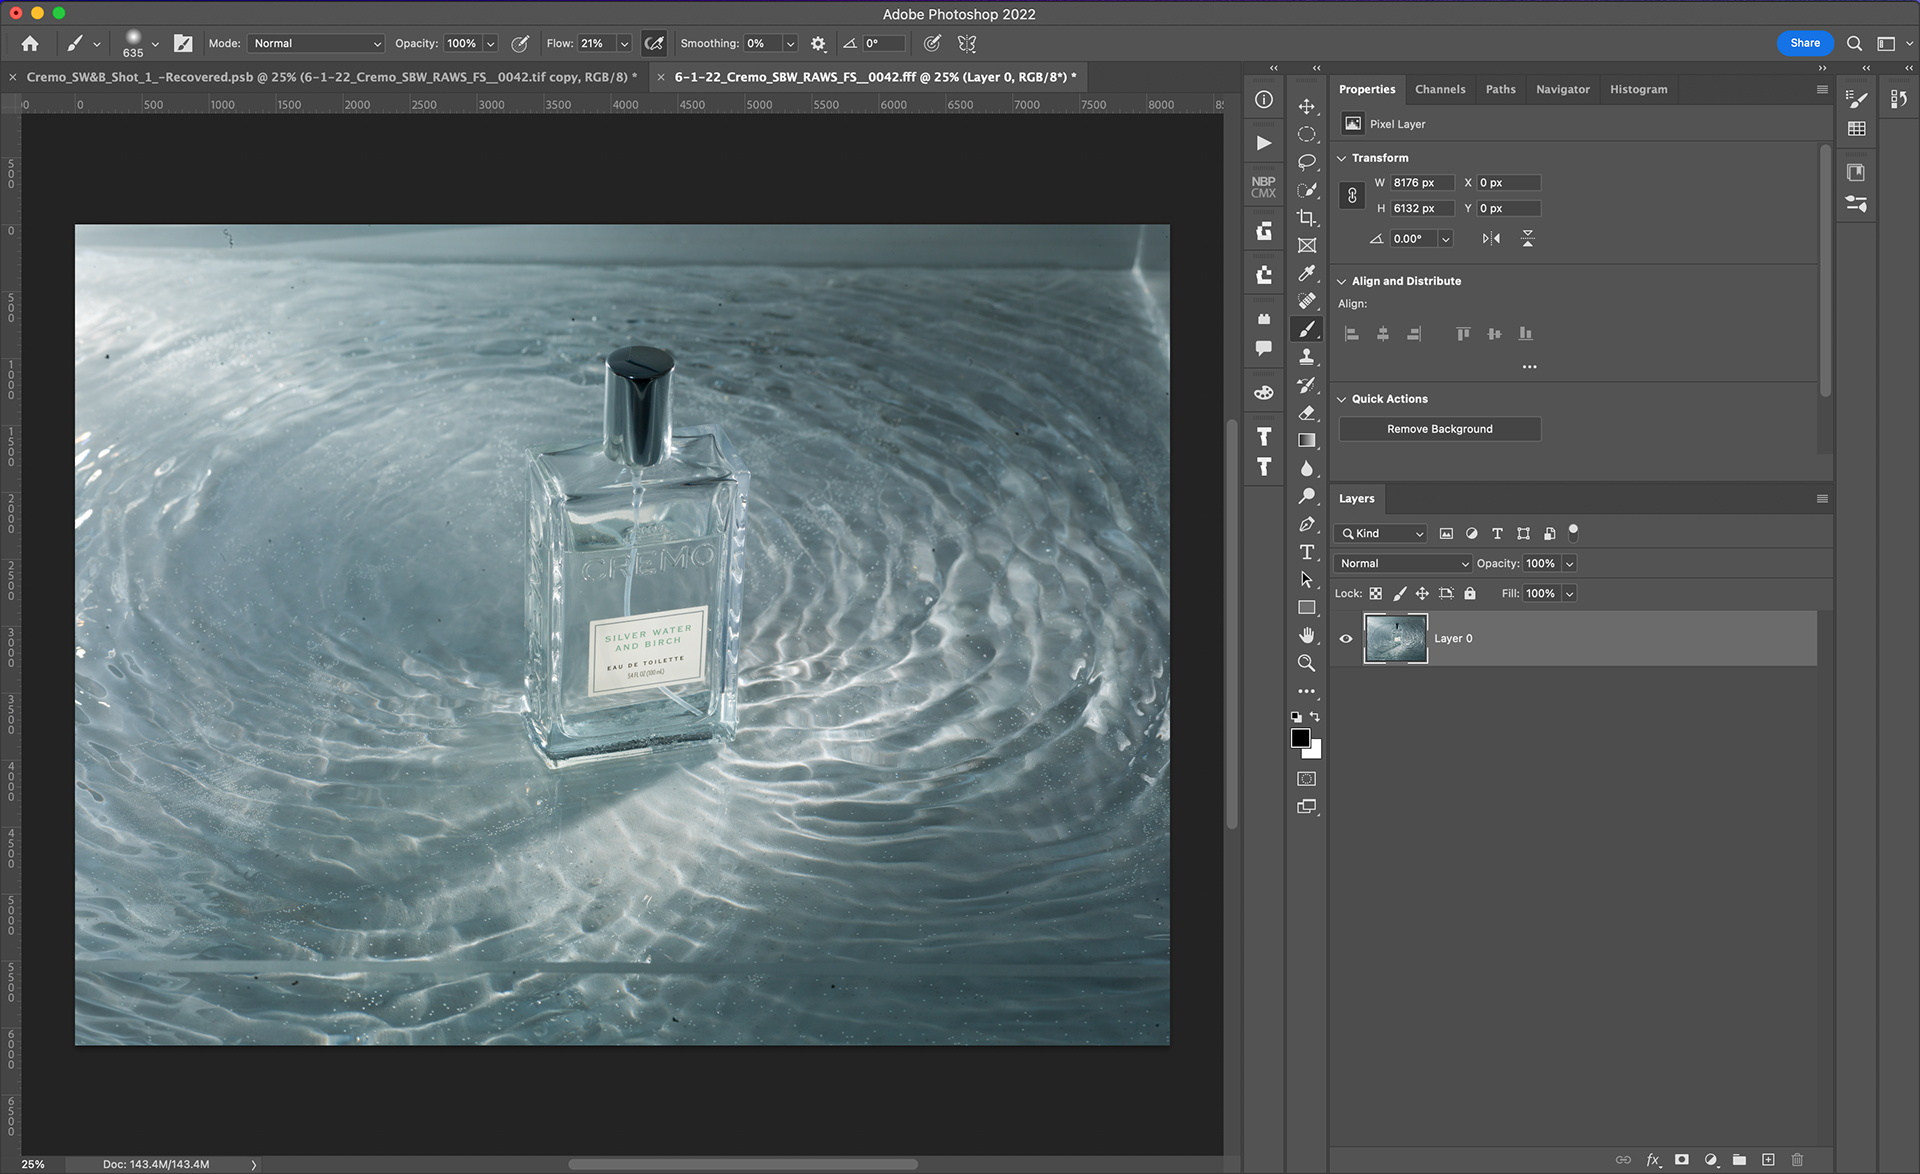The height and width of the screenshot is (1174, 1920).
Task: Select the Eraser tool
Action: click(x=1306, y=413)
